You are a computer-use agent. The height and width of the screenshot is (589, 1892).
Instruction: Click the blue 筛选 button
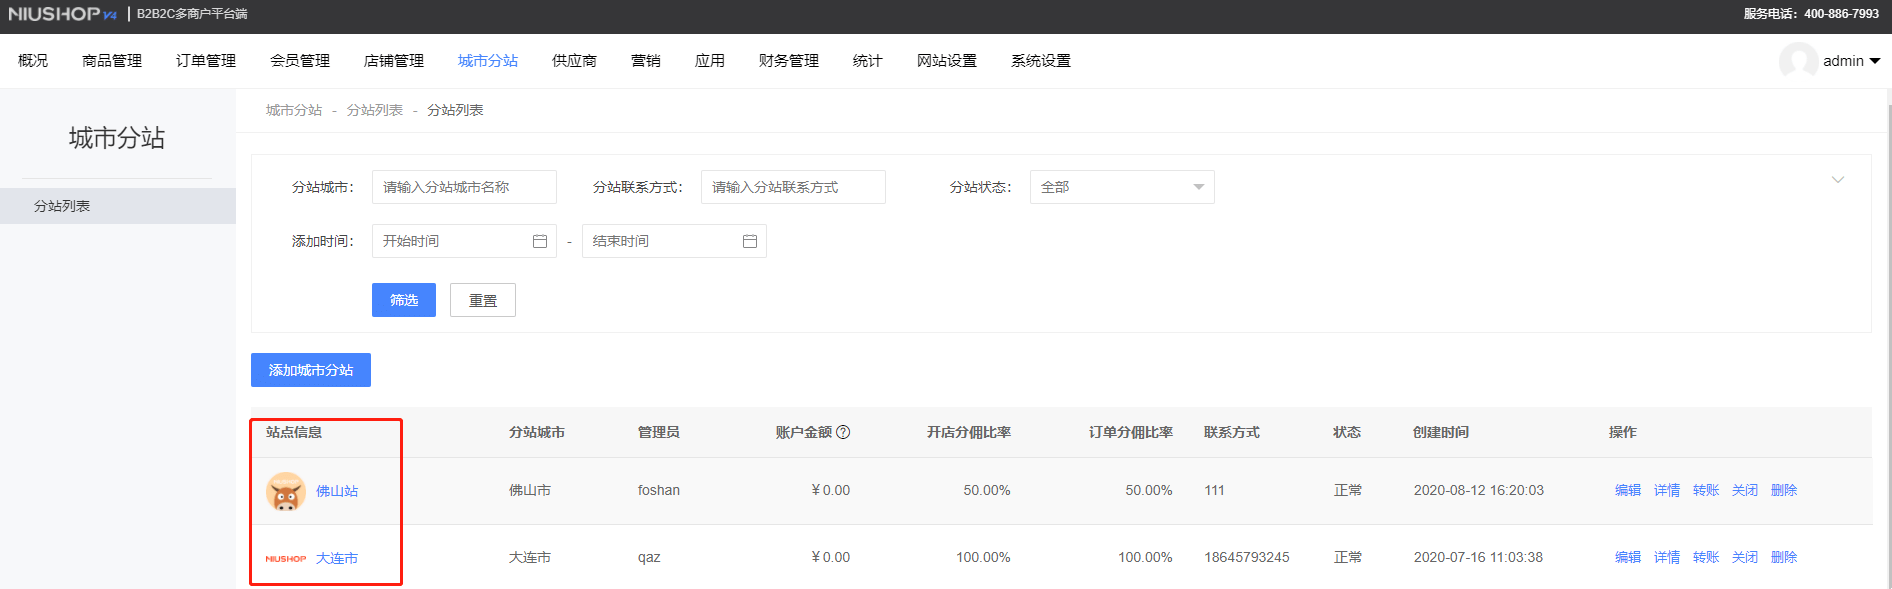click(x=404, y=300)
